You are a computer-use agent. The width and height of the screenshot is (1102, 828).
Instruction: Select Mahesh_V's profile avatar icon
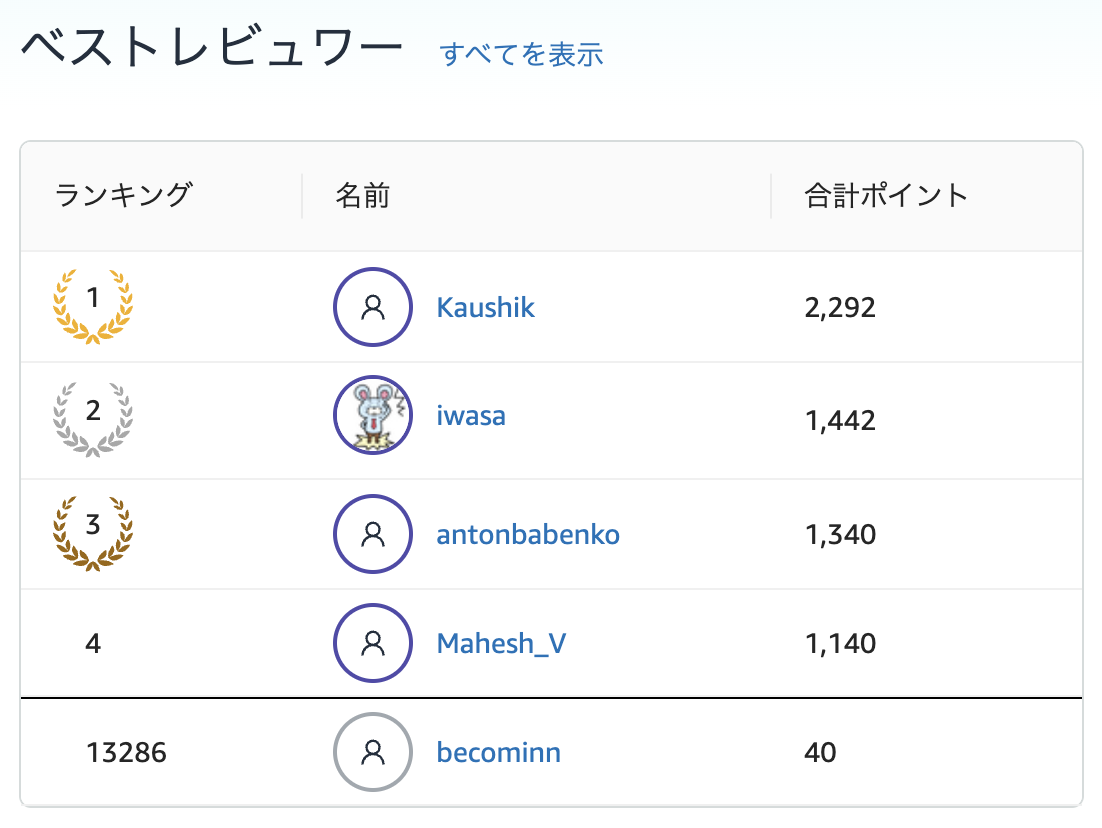[373, 643]
